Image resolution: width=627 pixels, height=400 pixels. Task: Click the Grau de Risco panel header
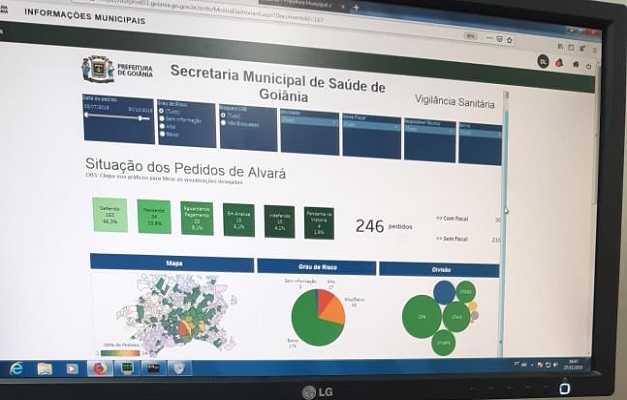317,267
